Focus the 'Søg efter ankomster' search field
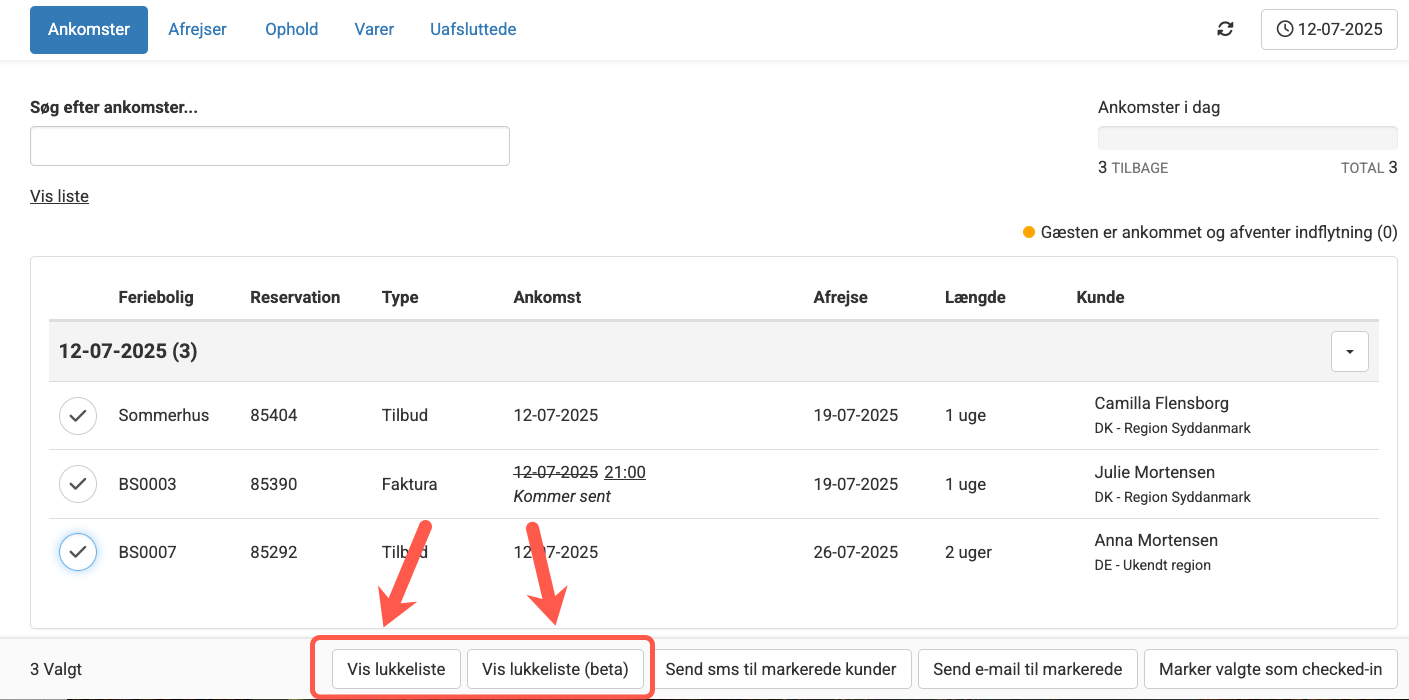Image resolution: width=1409 pixels, height=700 pixels. [x=270, y=146]
